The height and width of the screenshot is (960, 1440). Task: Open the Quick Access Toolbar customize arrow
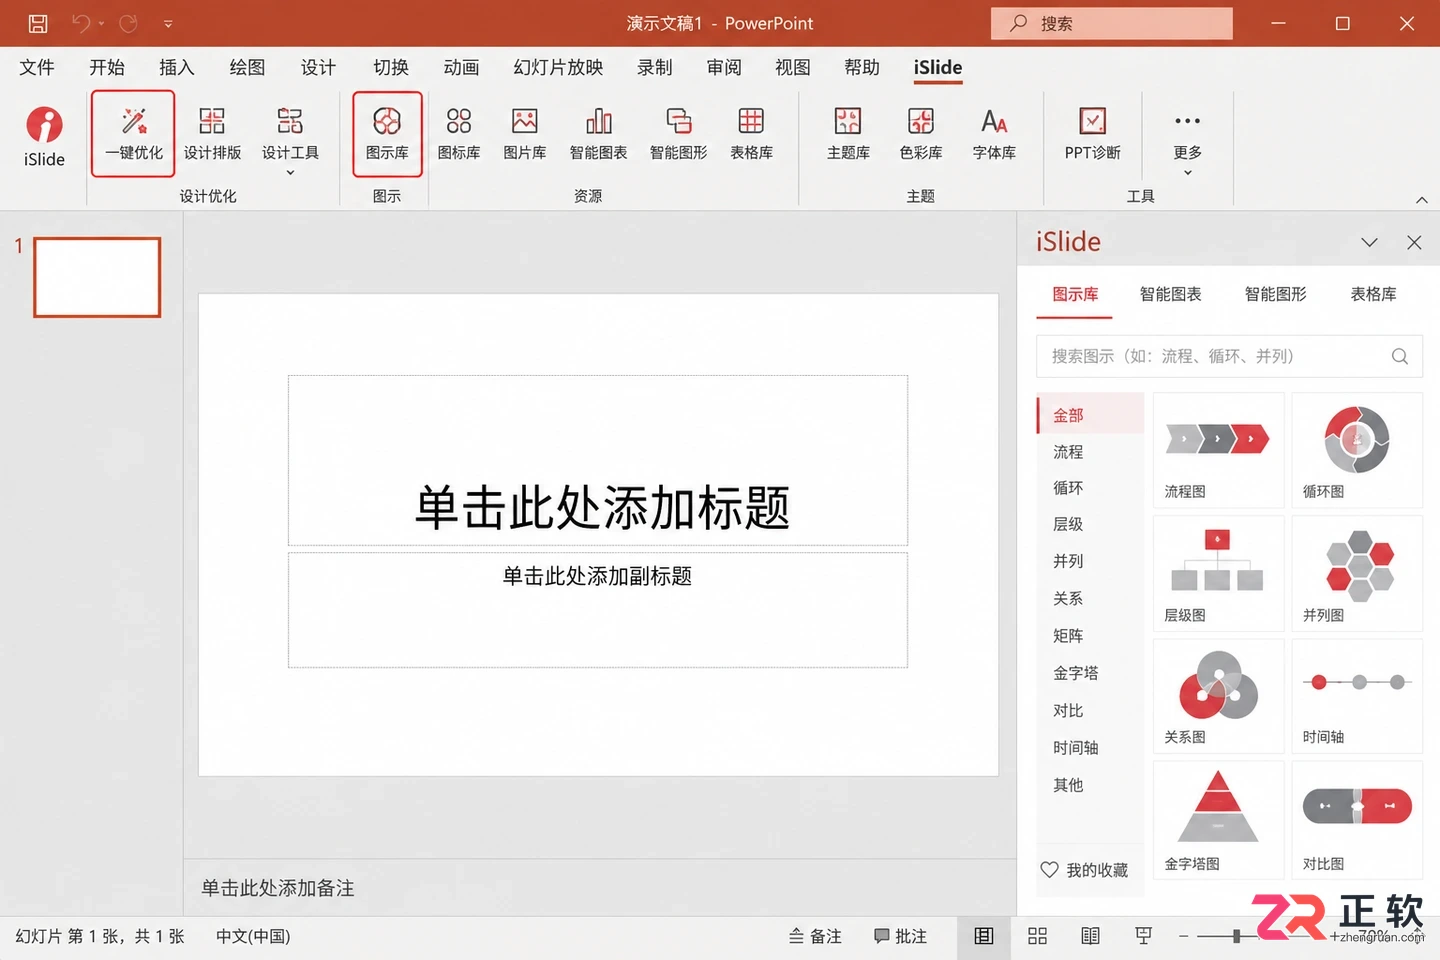168,23
